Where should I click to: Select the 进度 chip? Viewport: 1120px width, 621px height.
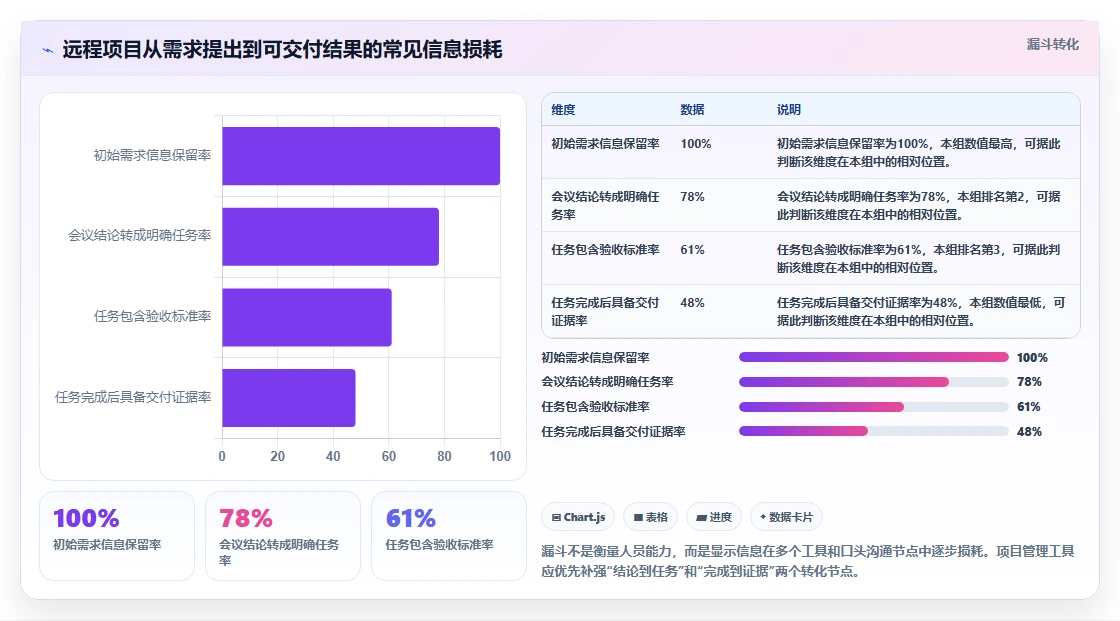coord(714,517)
